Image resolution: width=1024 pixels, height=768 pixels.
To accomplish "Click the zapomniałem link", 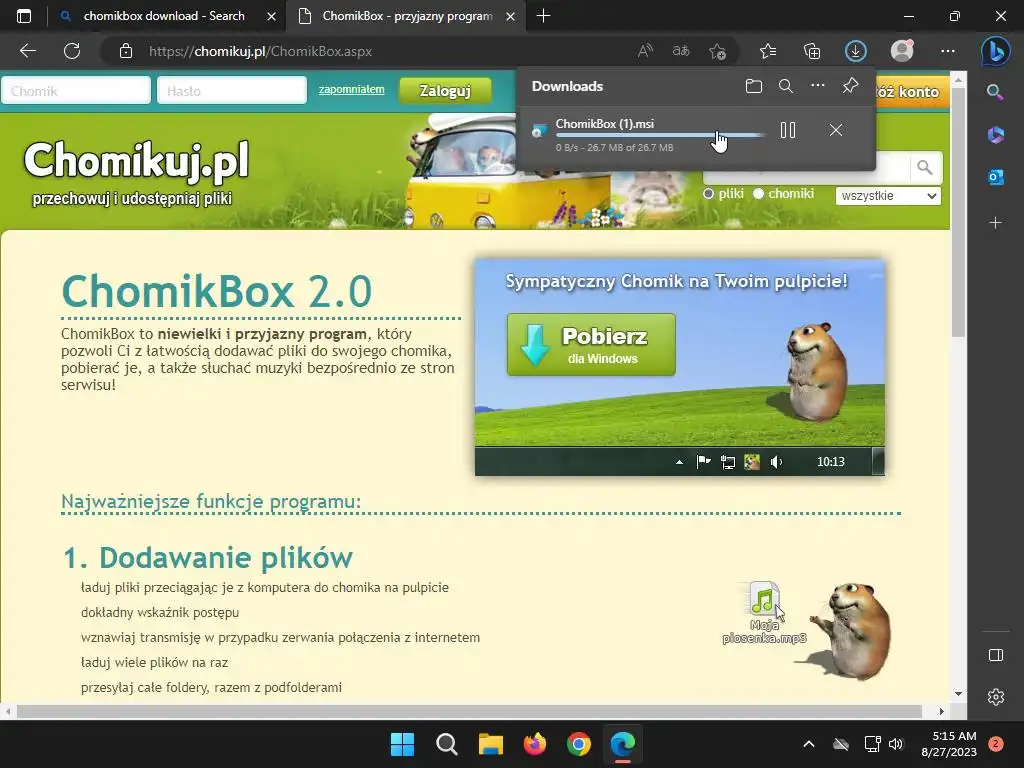I will pos(351,89).
